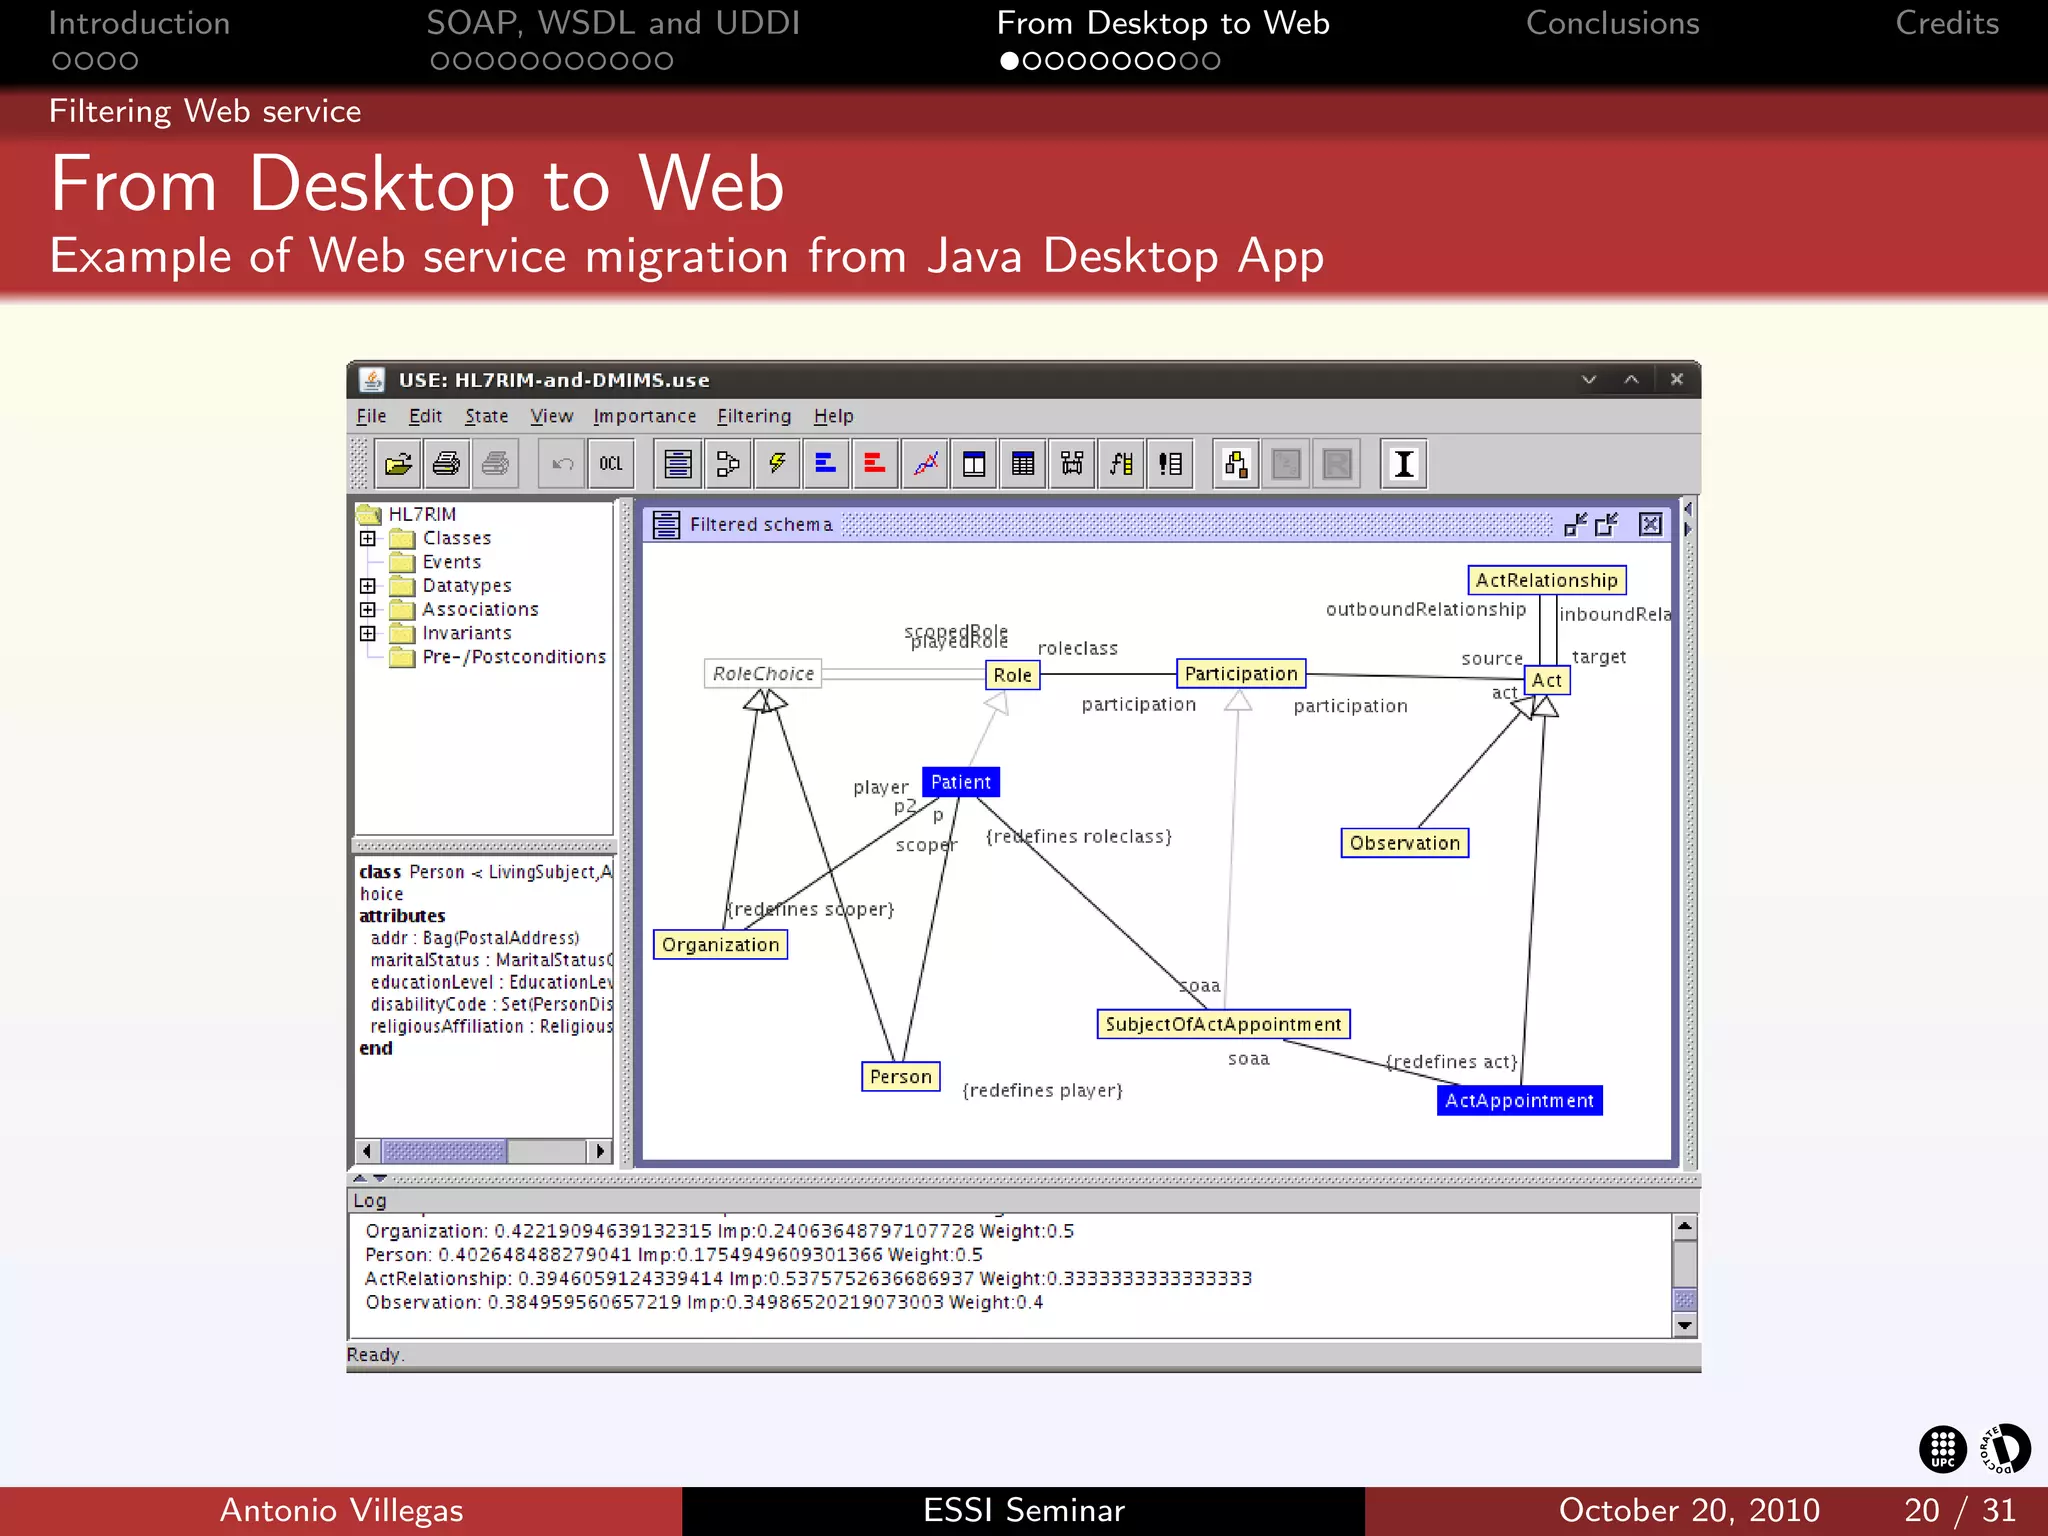The height and width of the screenshot is (1536, 2048).
Task: Select the Participation class node
Action: (x=1240, y=674)
